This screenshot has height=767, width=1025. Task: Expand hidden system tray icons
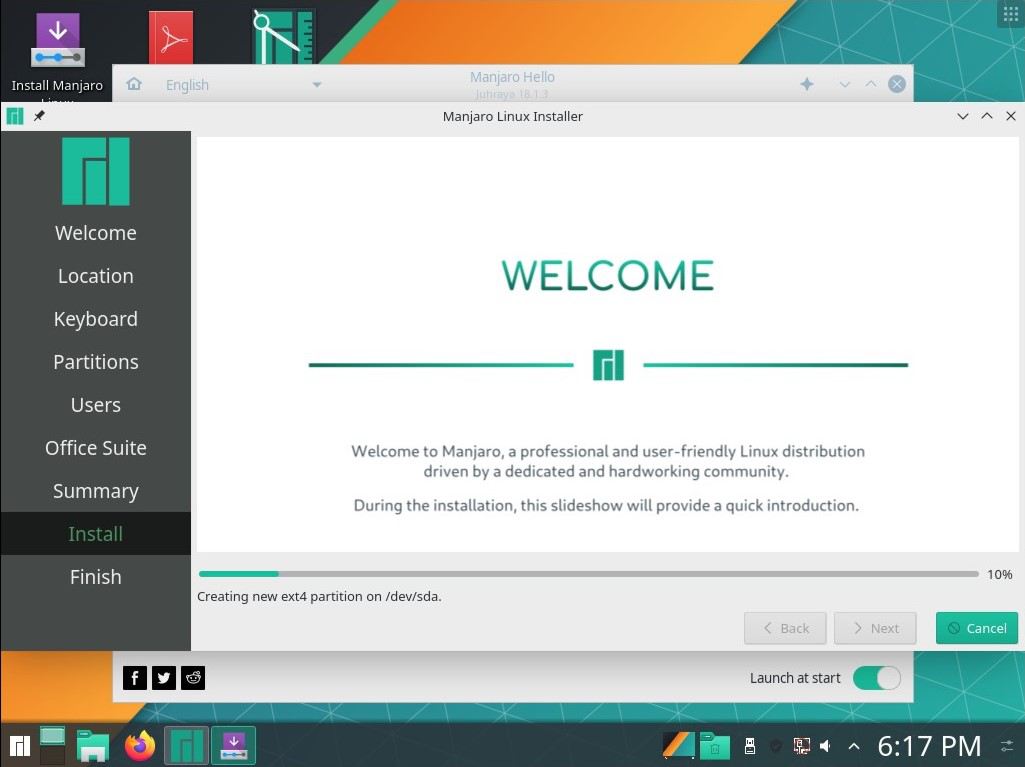click(x=854, y=745)
